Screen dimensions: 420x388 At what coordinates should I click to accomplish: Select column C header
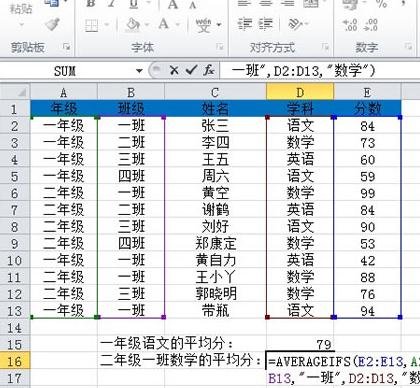coord(215,92)
